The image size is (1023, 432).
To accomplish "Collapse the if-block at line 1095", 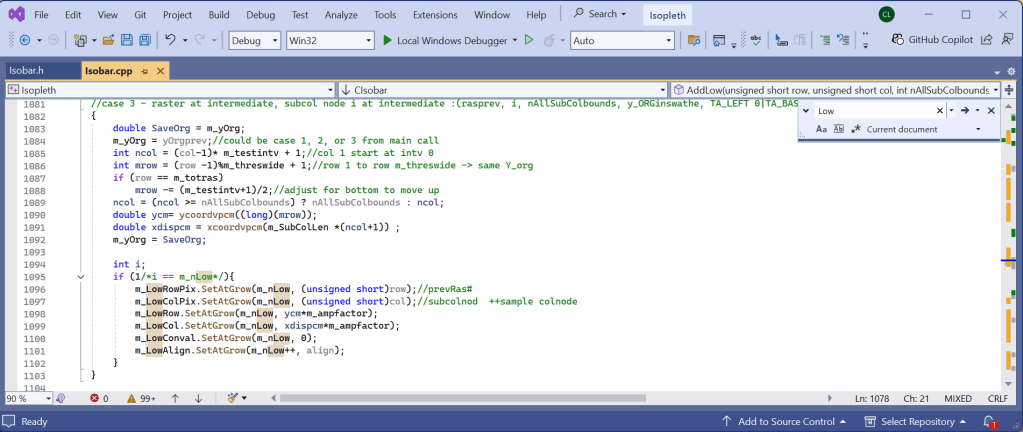I will (x=80, y=276).
